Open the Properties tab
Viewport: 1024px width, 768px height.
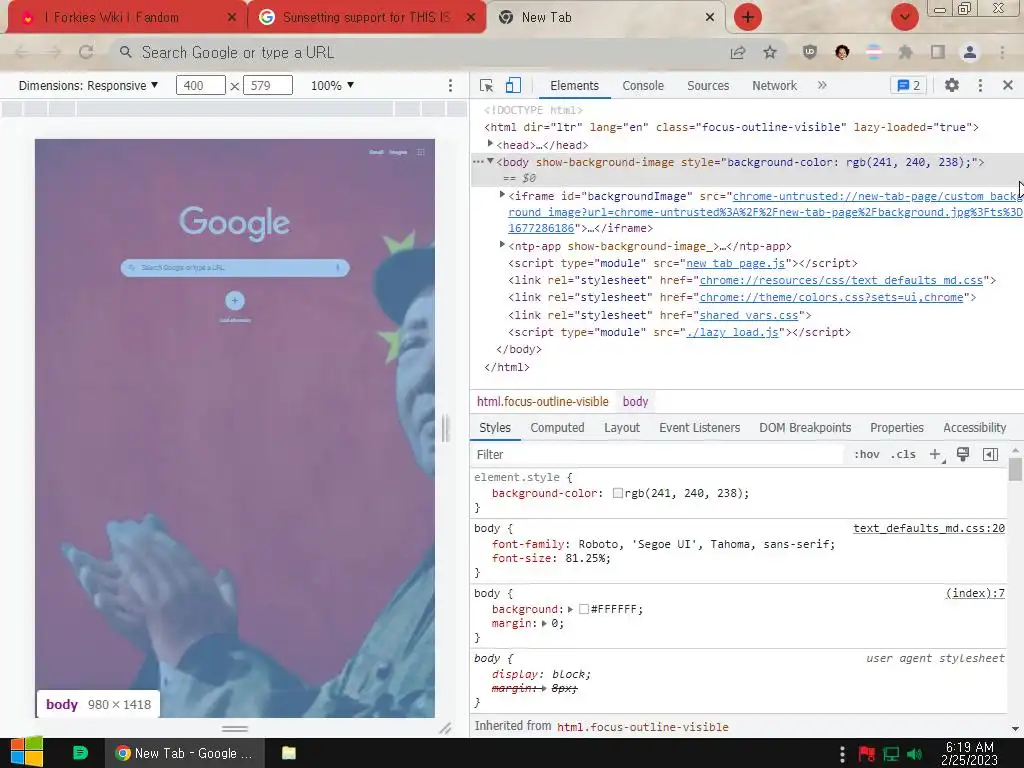coord(897,428)
